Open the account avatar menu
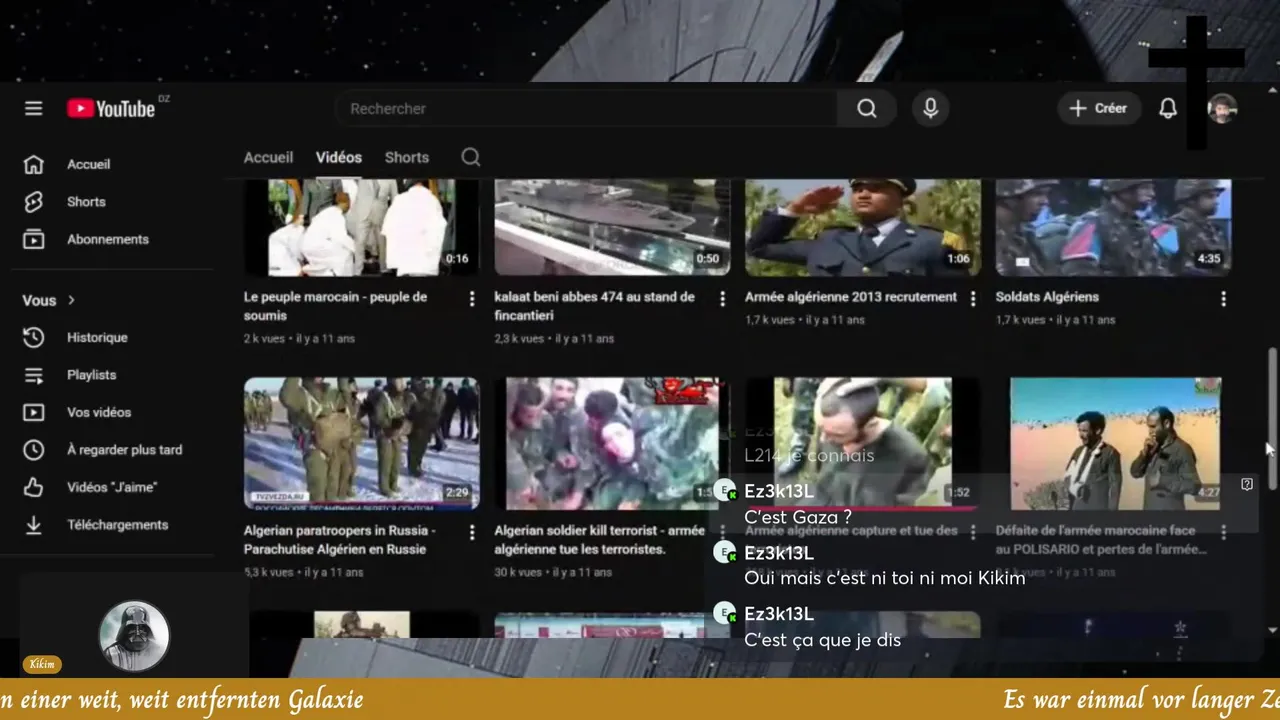This screenshot has width=1280, height=720. pyautogui.click(x=1222, y=108)
